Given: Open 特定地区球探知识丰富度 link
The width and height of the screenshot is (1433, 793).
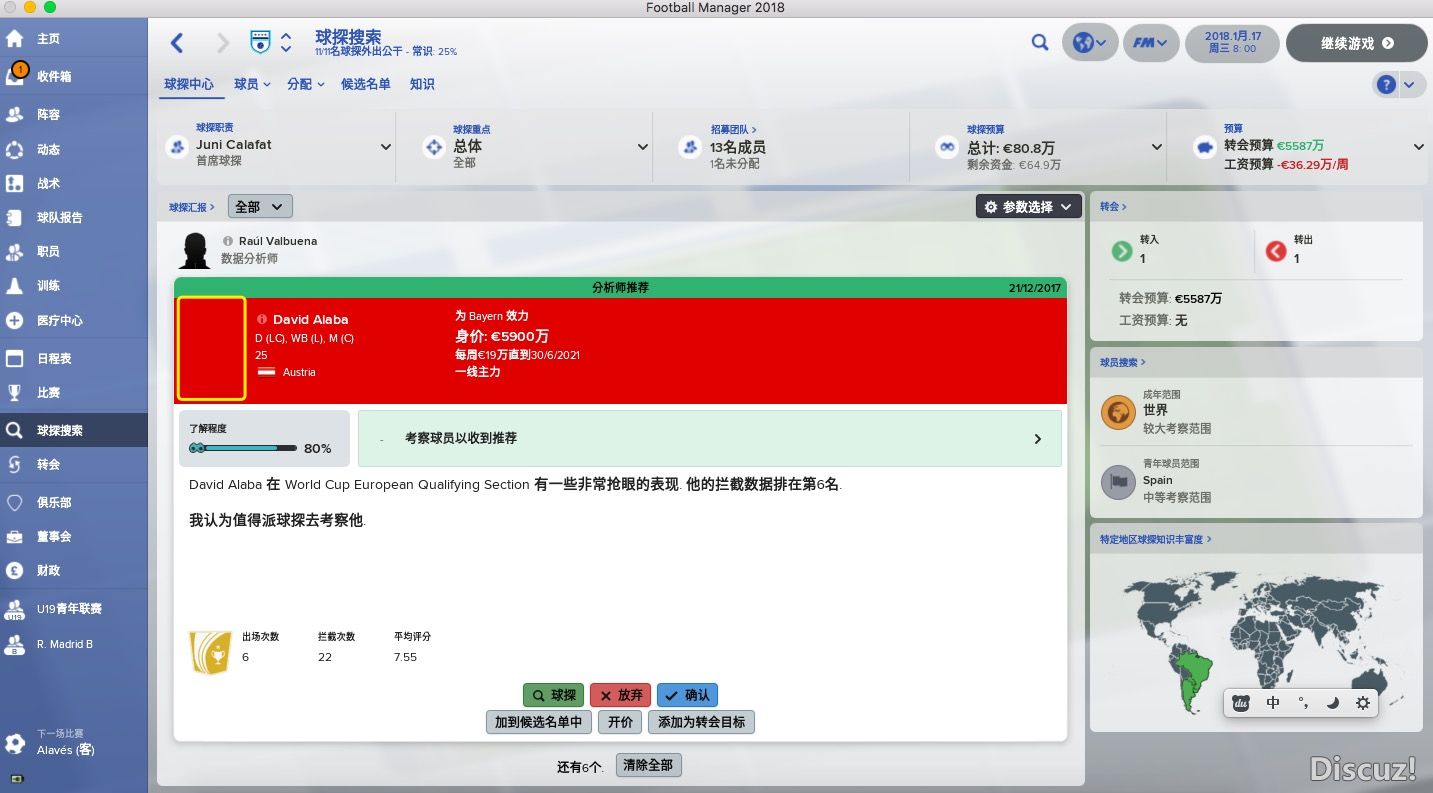Looking at the screenshot, I should (x=1155, y=539).
